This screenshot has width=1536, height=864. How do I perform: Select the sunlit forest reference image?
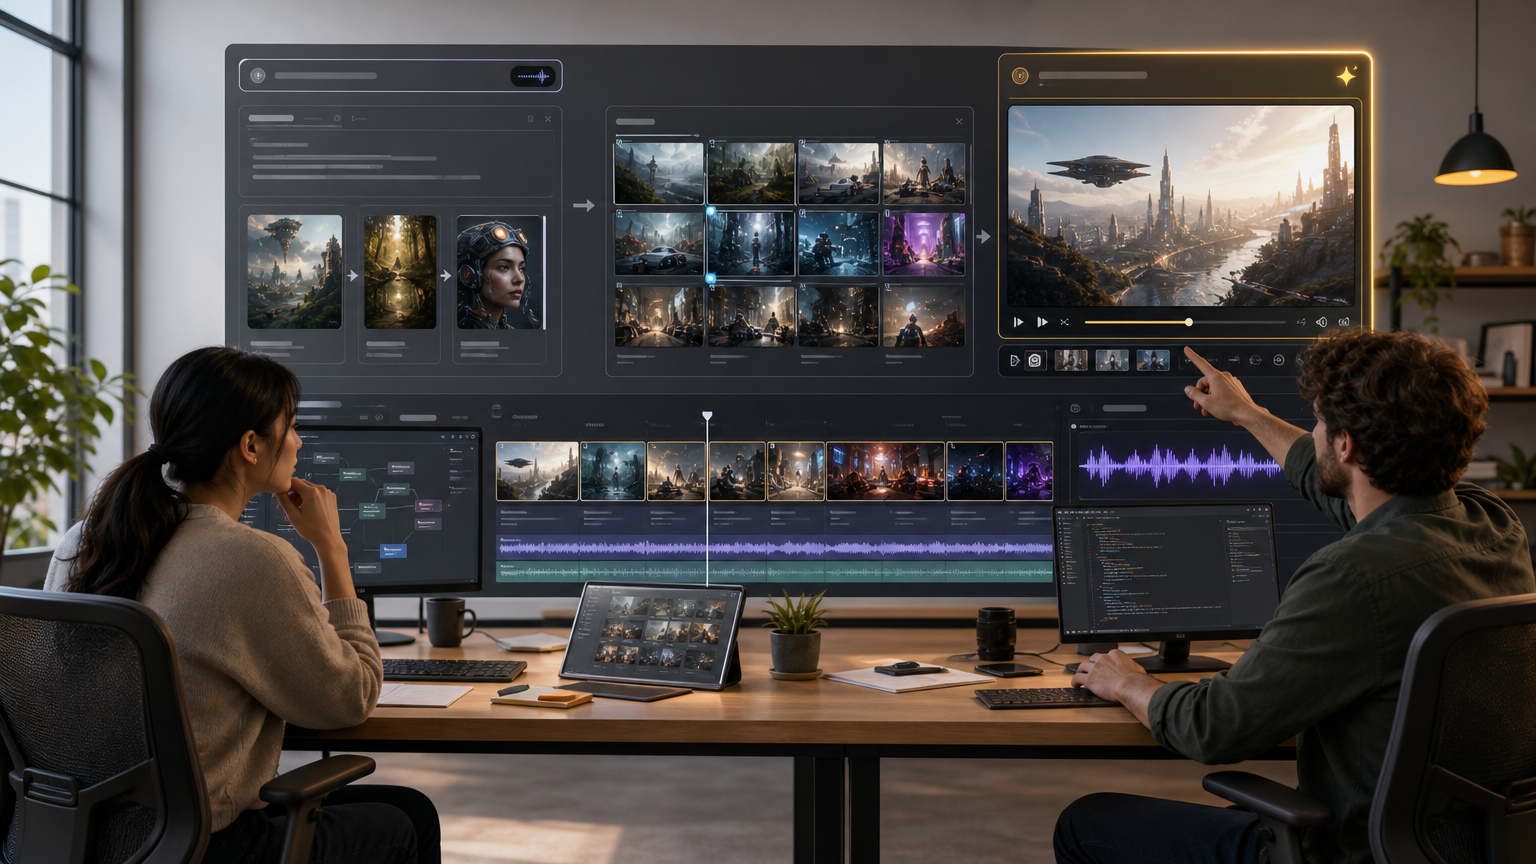[400, 272]
